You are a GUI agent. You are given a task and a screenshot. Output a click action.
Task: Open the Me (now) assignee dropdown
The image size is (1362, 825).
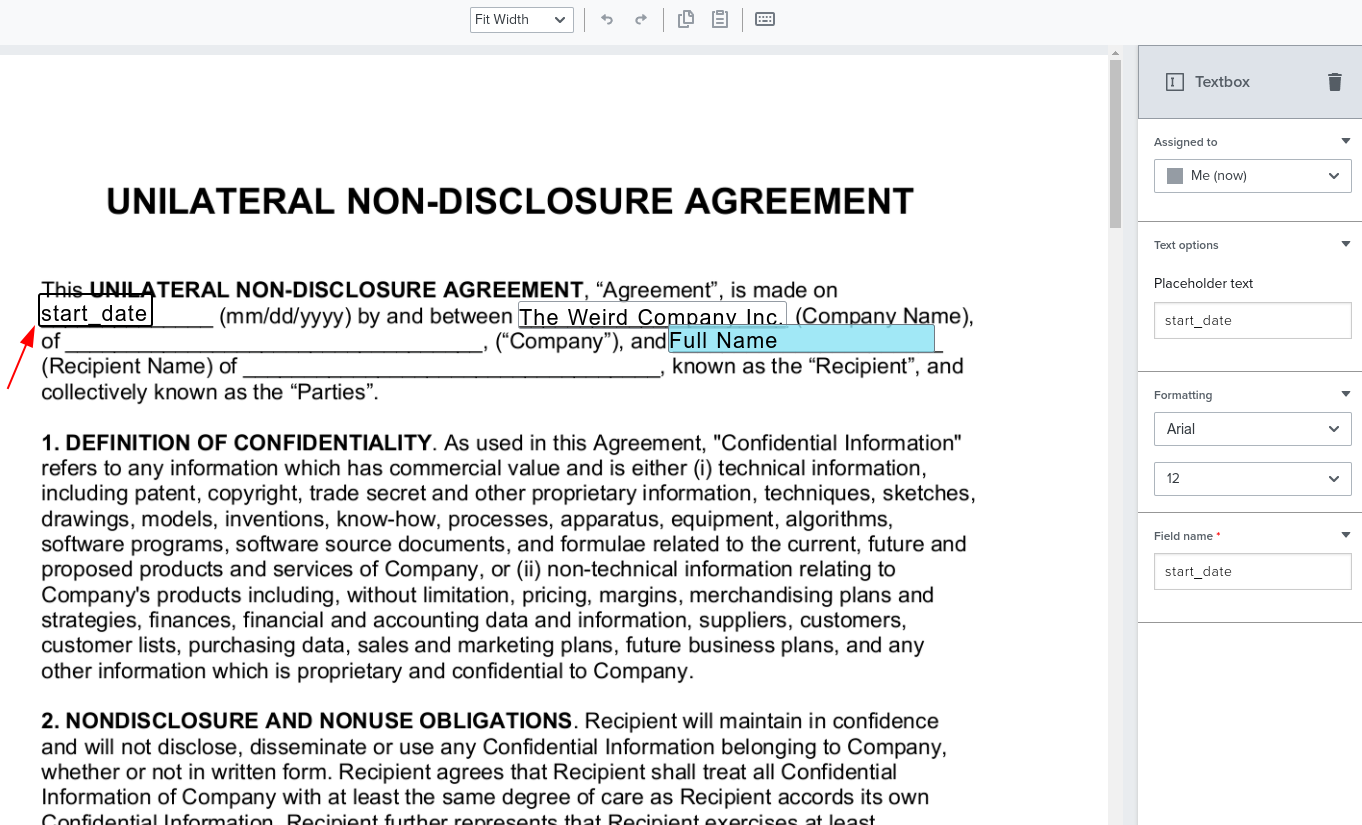tap(1253, 176)
